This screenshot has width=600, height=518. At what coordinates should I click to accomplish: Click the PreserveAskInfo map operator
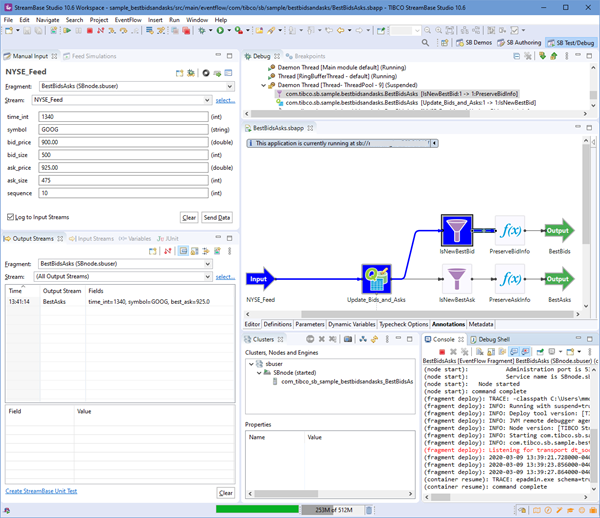click(x=509, y=279)
